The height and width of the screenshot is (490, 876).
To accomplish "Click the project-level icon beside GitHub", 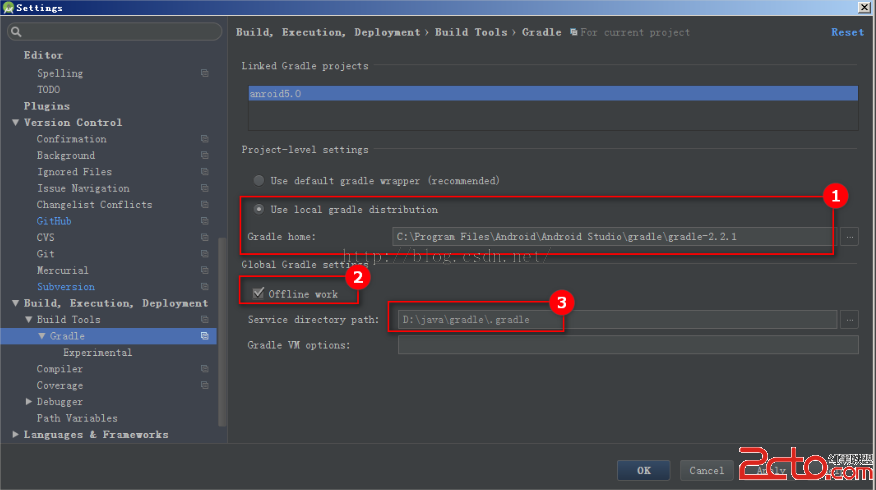I will click(204, 221).
